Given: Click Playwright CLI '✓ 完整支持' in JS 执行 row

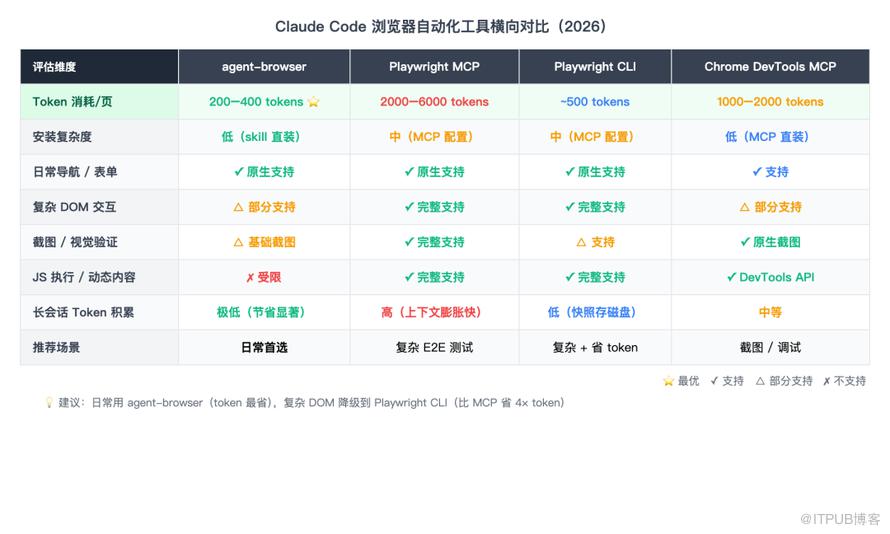Looking at the screenshot, I should 595,277.
